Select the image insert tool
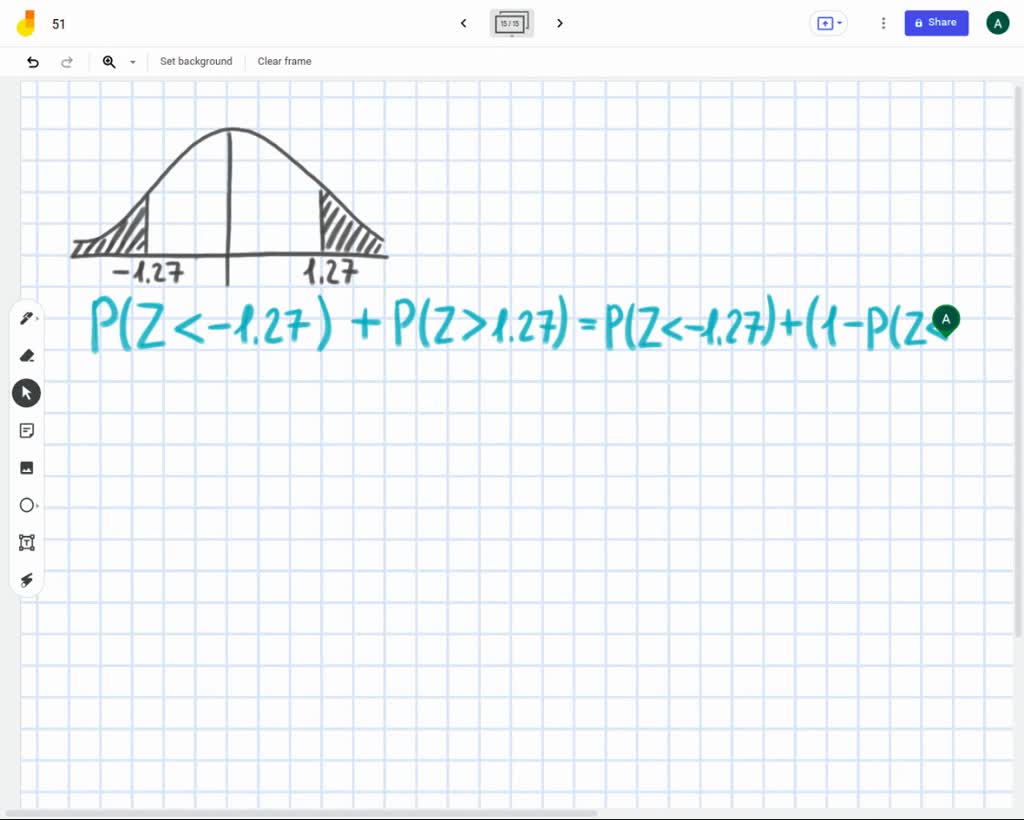 point(26,467)
